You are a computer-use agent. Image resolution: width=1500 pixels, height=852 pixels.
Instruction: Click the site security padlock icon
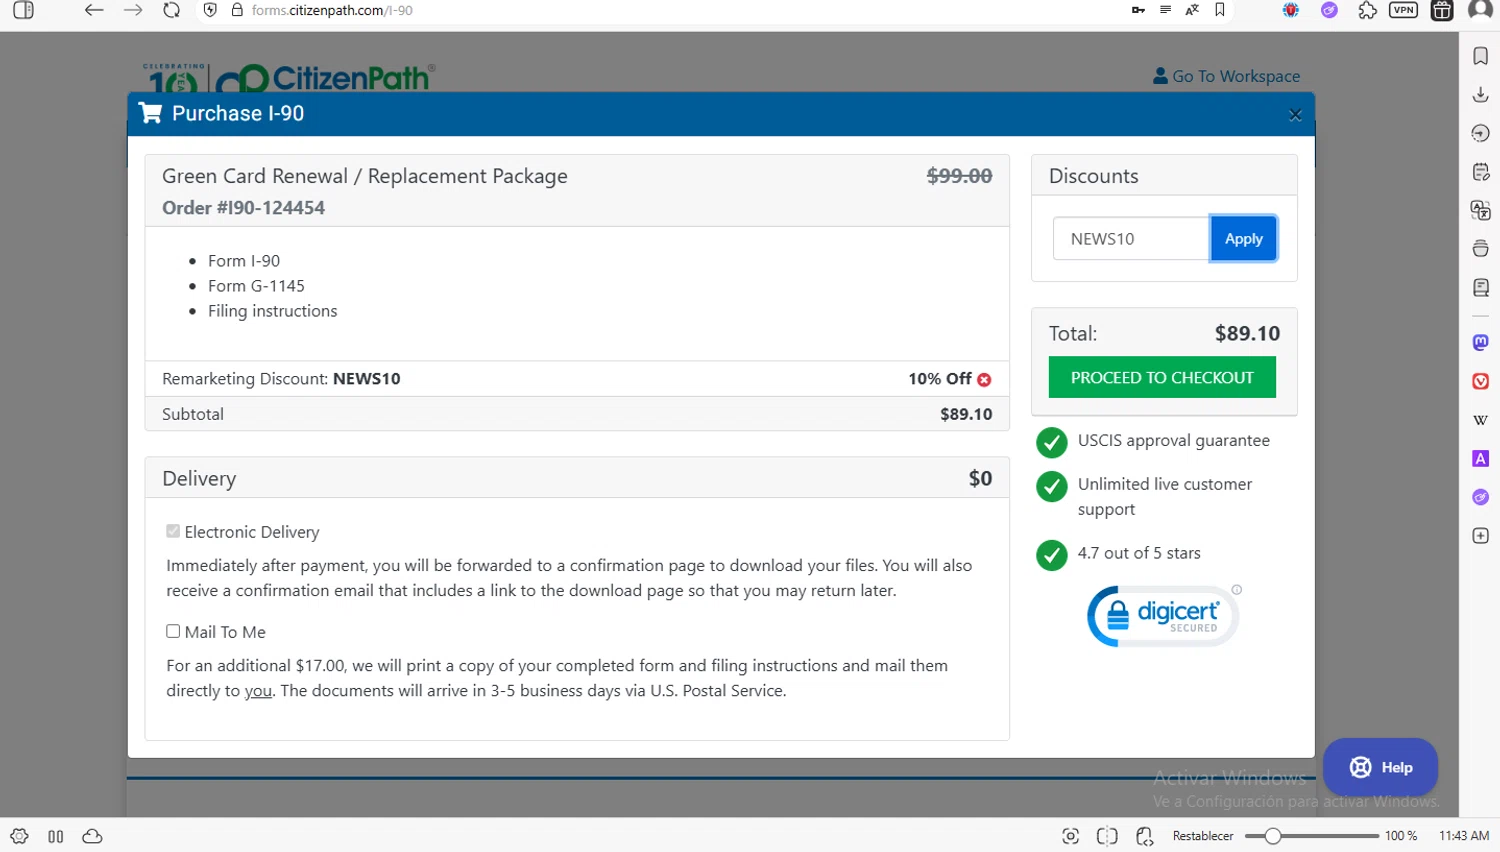pyautogui.click(x=237, y=10)
